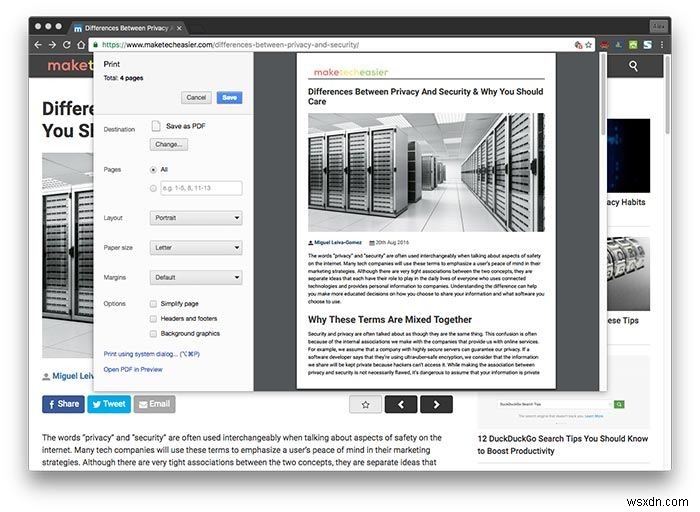Tweet the article
The width and height of the screenshot is (700, 512).
pos(109,404)
